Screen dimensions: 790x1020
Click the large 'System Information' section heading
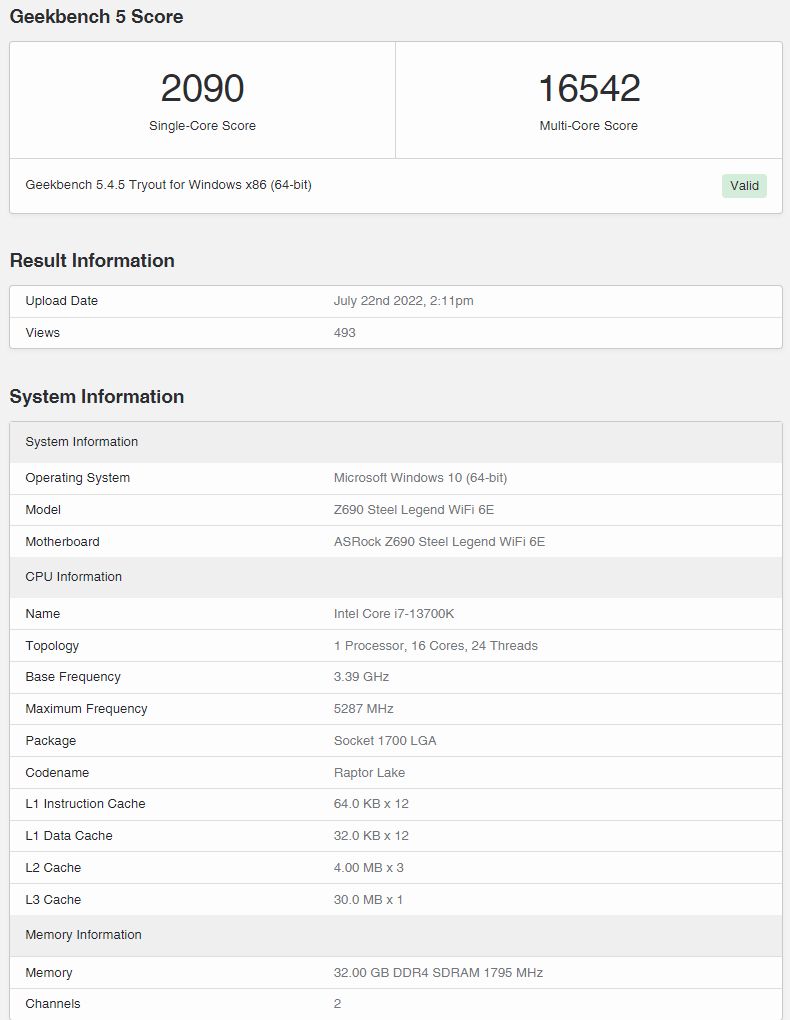point(96,396)
